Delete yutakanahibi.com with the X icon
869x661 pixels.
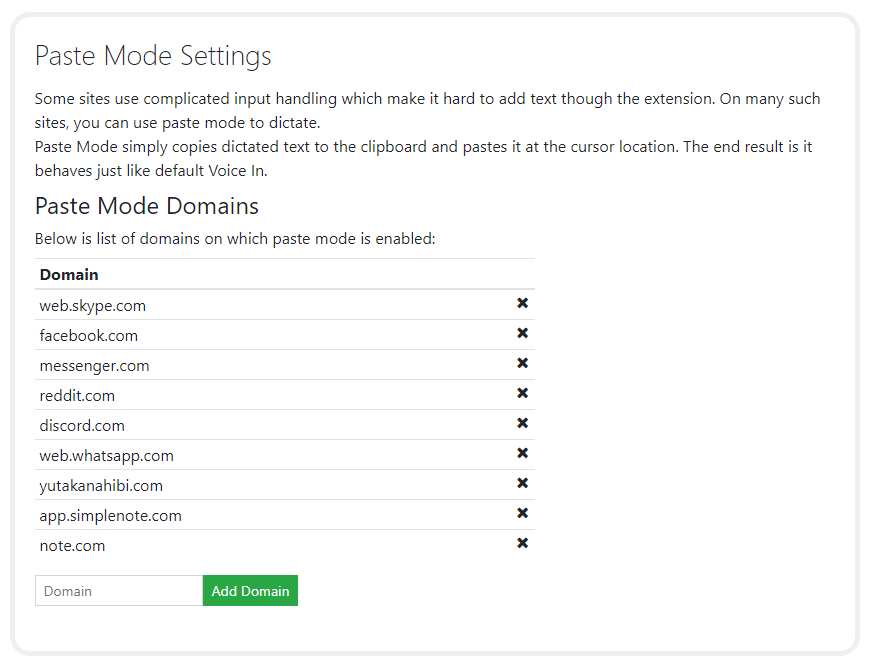coord(522,483)
